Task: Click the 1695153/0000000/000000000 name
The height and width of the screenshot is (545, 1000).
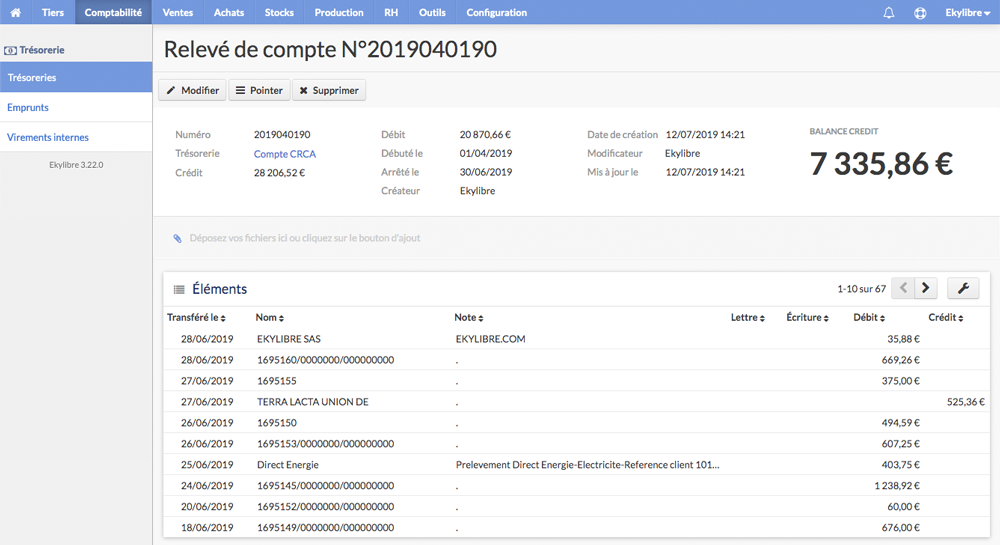Action: click(325, 444)
